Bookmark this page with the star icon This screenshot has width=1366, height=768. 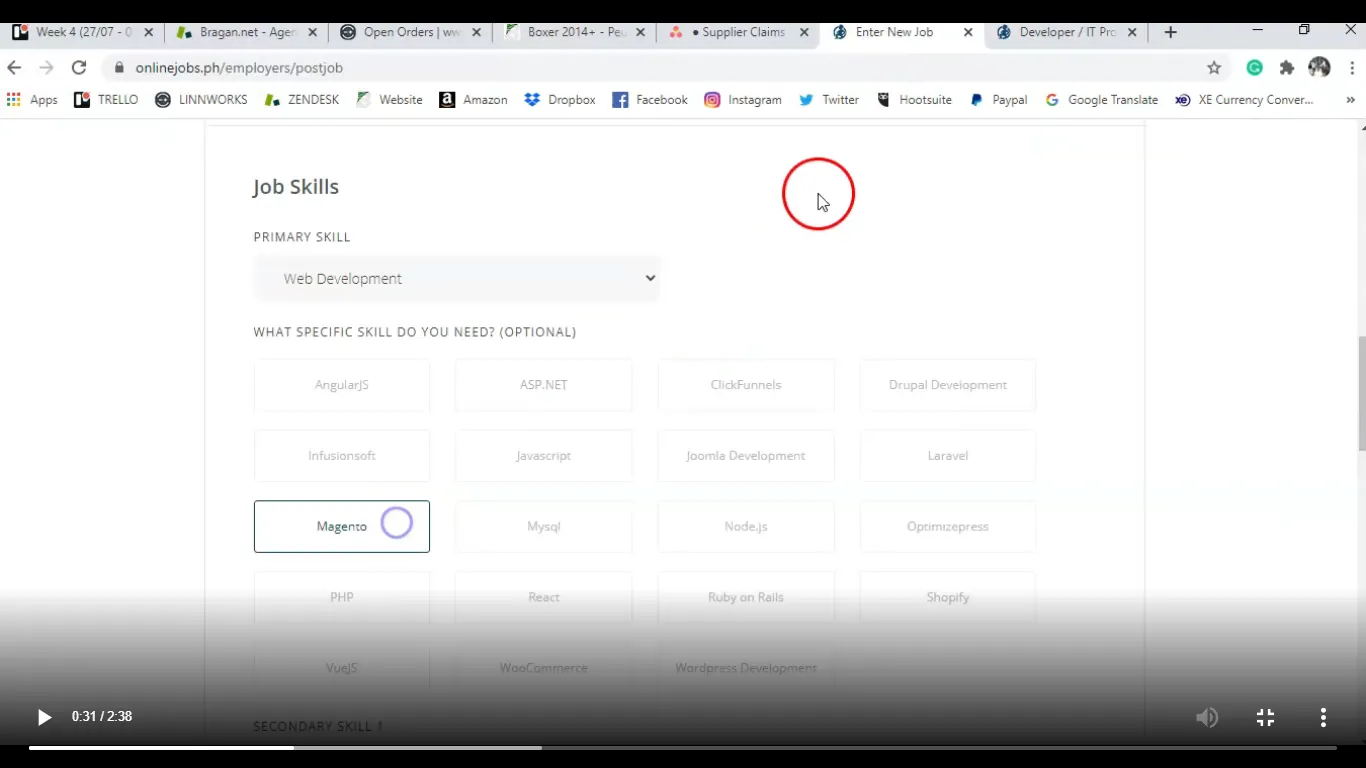tap(1214, 68)
